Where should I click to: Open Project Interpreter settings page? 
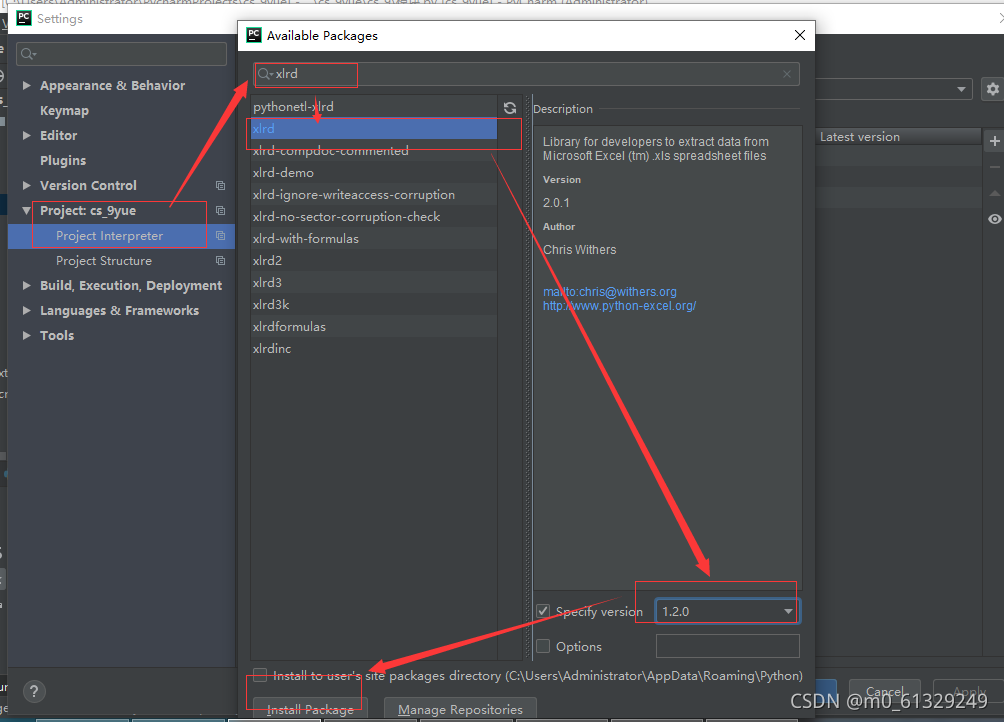tap(109, 236)
